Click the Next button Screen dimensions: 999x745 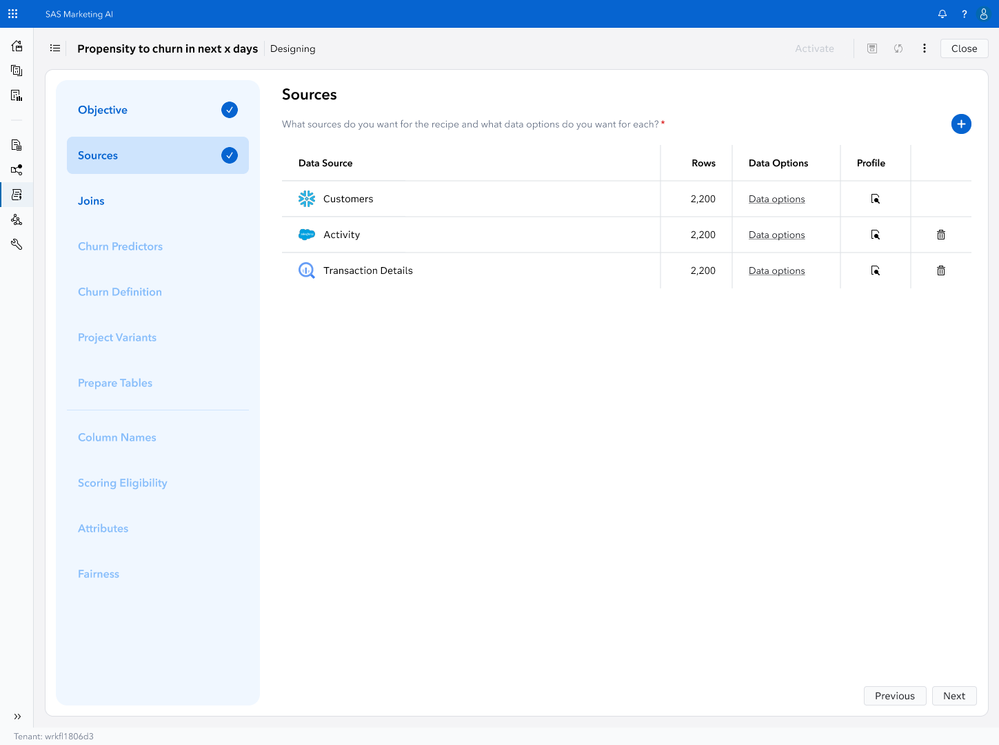[954, 696]
